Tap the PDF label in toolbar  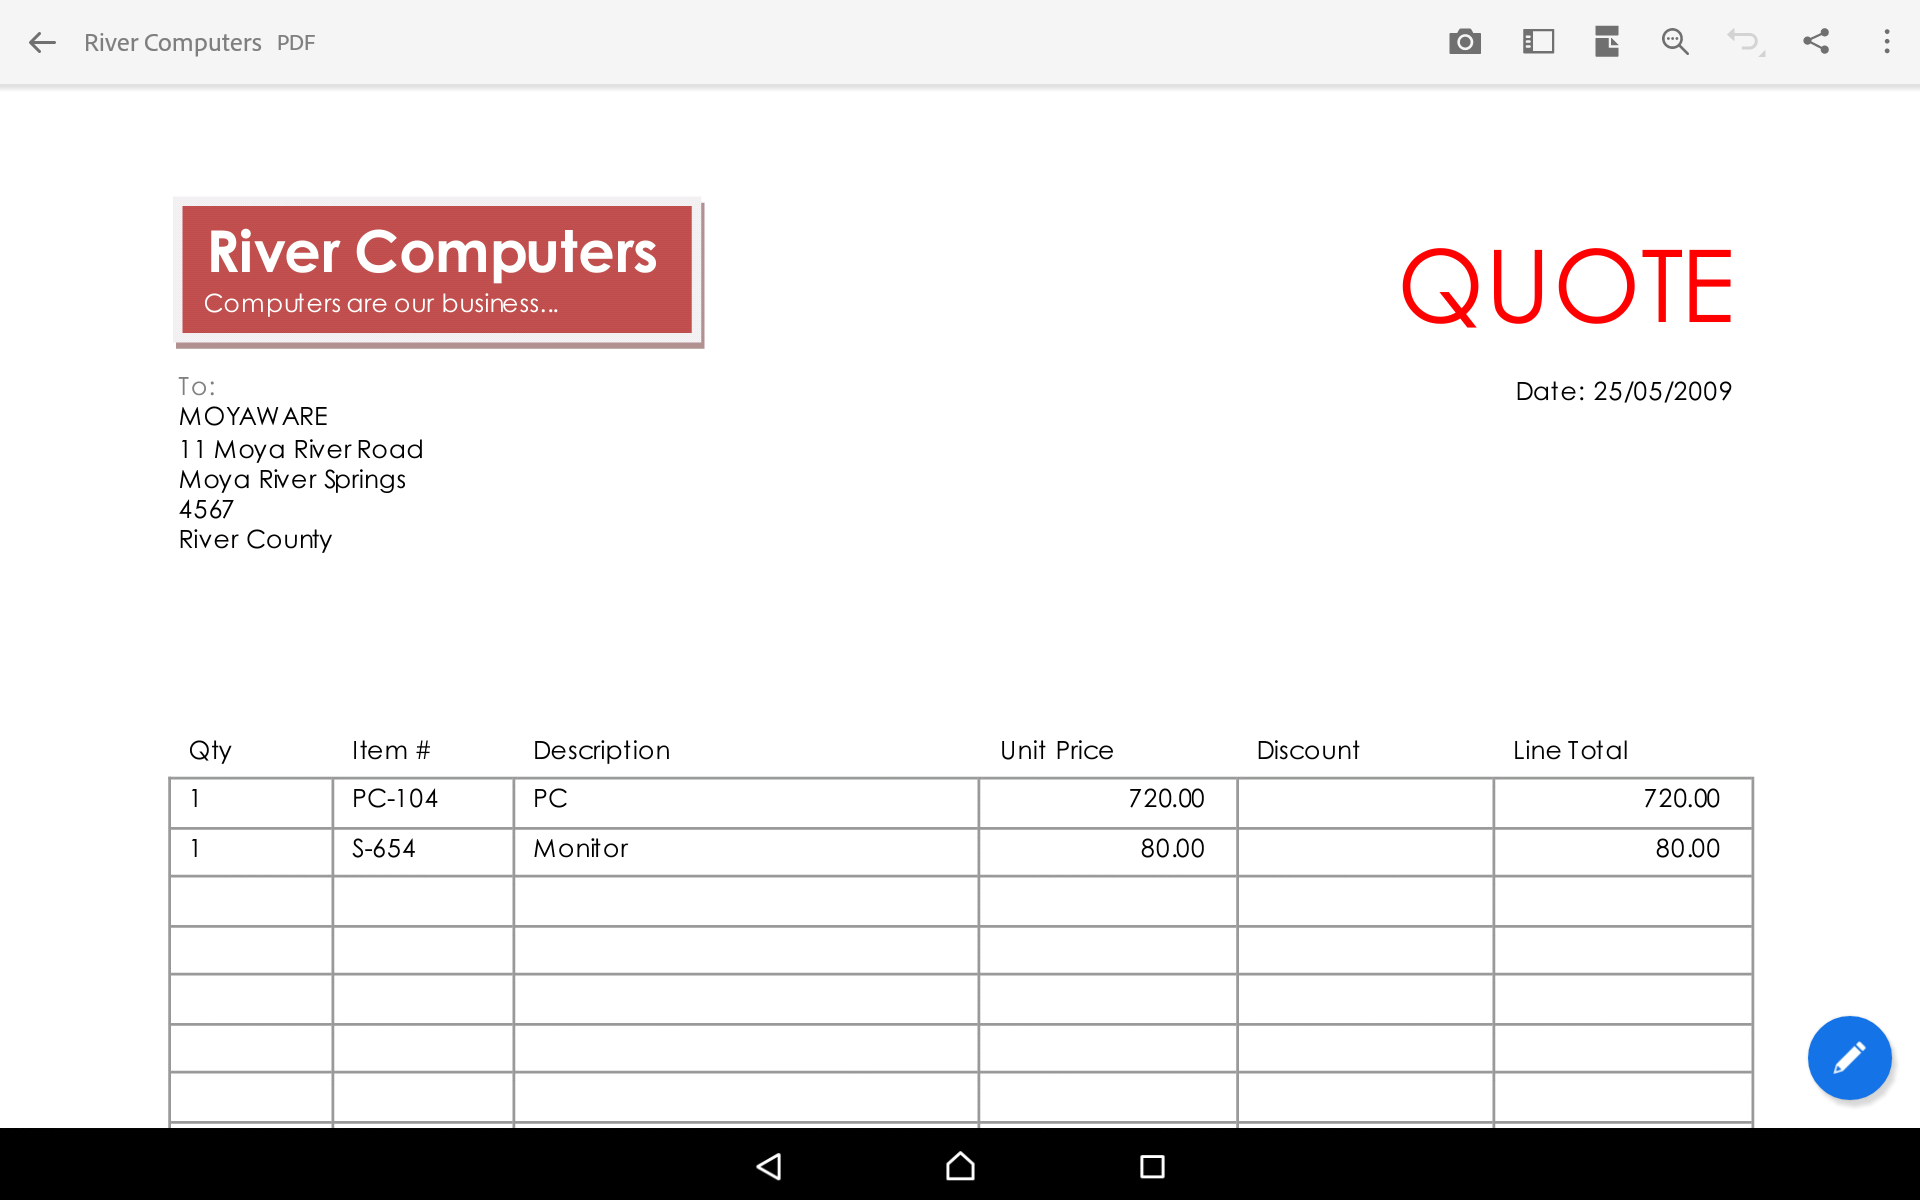coord(296,43)
